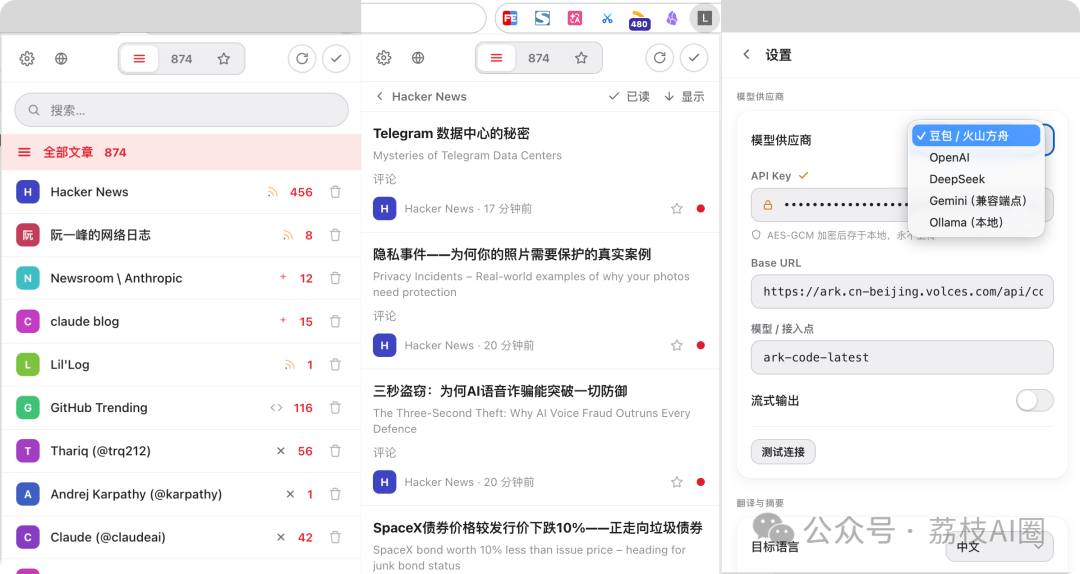The height and width of the screenshot is (574, 1080).
Task: Click the FE browser extension icon
Action: [x=510, y=19]
